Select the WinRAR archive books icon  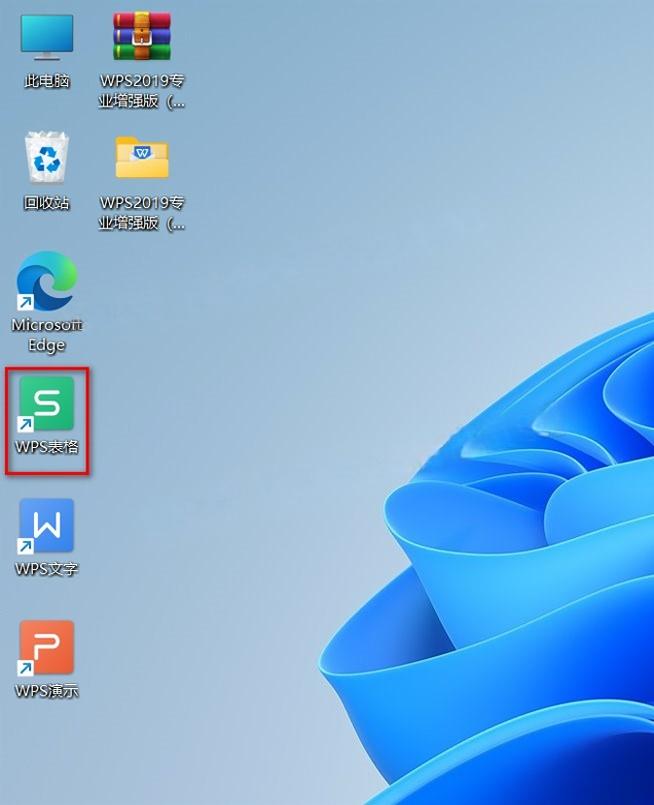point(142,37)
